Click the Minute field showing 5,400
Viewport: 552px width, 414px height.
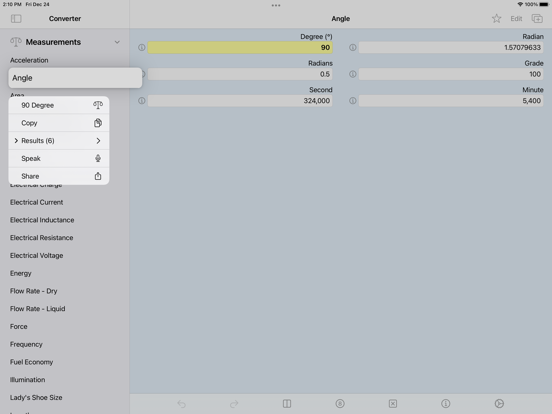point(451,101)
